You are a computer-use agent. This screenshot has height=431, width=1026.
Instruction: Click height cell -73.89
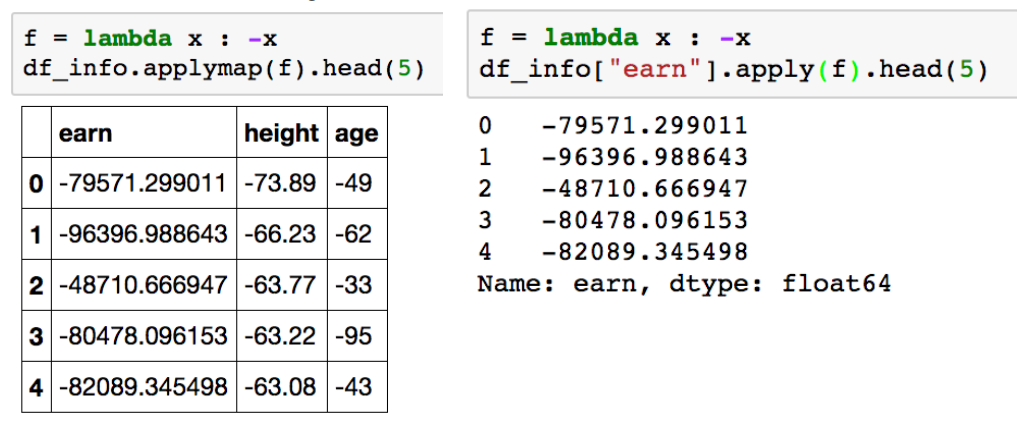click(x=282, y=183)
